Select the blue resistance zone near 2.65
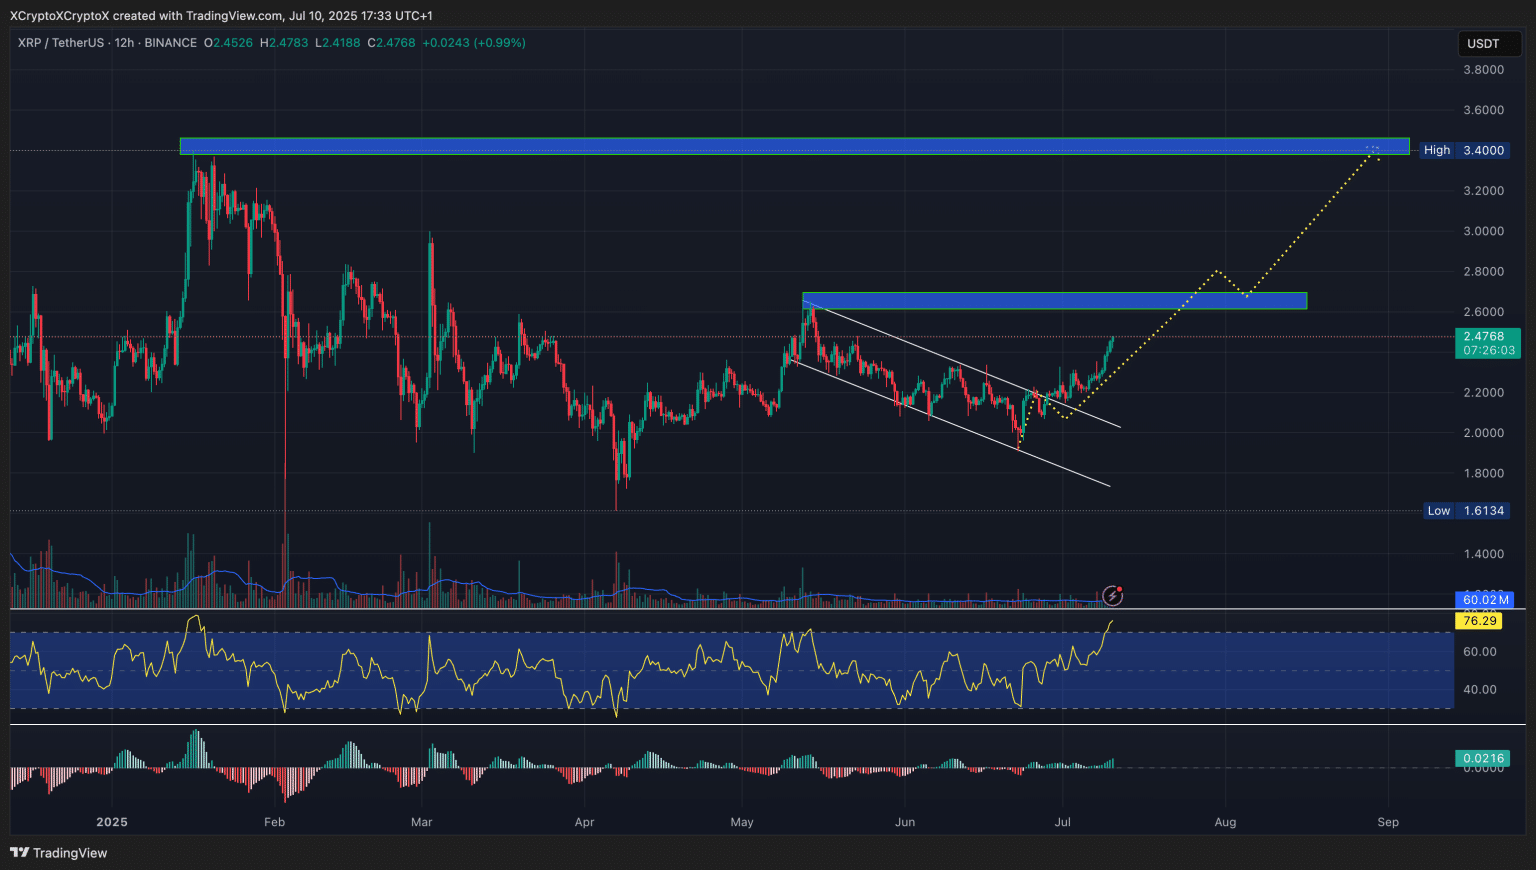 point(1054,301)
